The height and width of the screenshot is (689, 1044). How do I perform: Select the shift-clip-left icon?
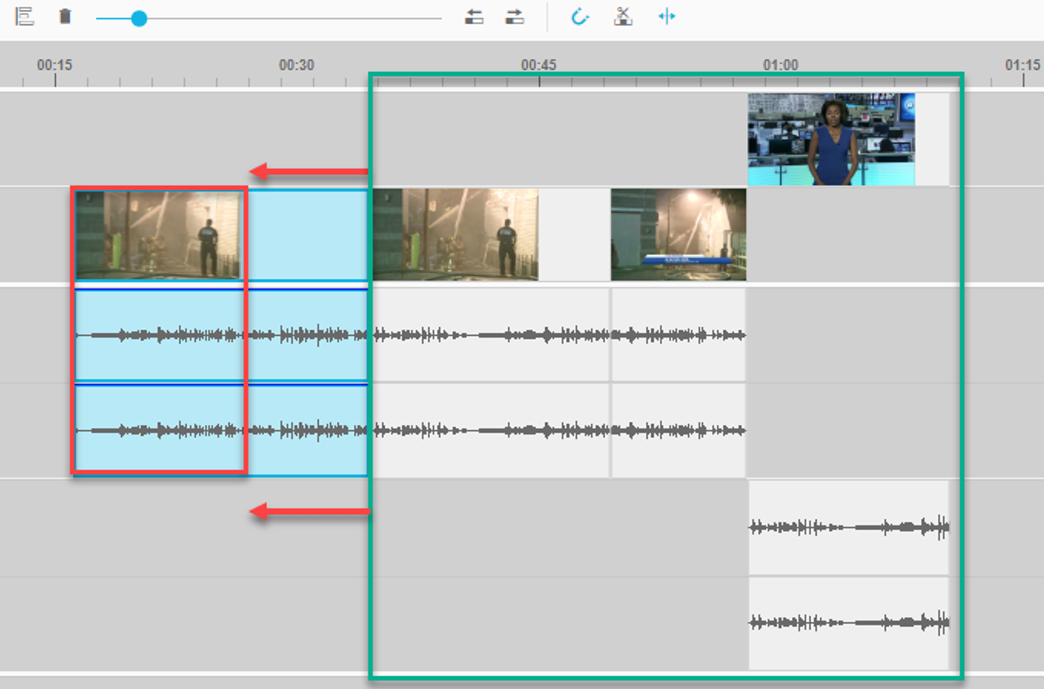click(x=474, y=16)
